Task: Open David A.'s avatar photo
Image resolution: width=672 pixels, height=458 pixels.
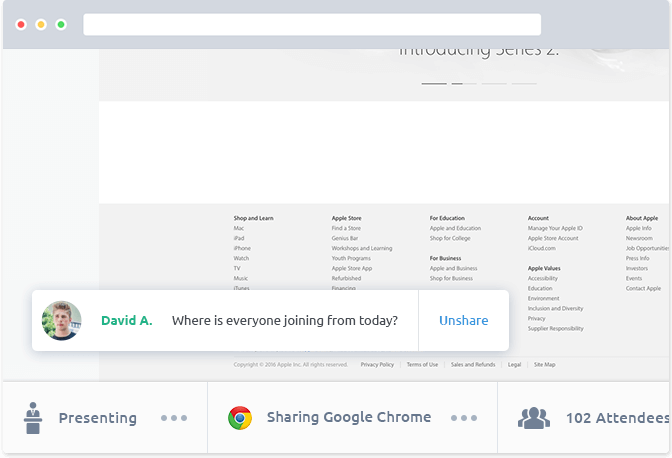Action: click(61, 320)
